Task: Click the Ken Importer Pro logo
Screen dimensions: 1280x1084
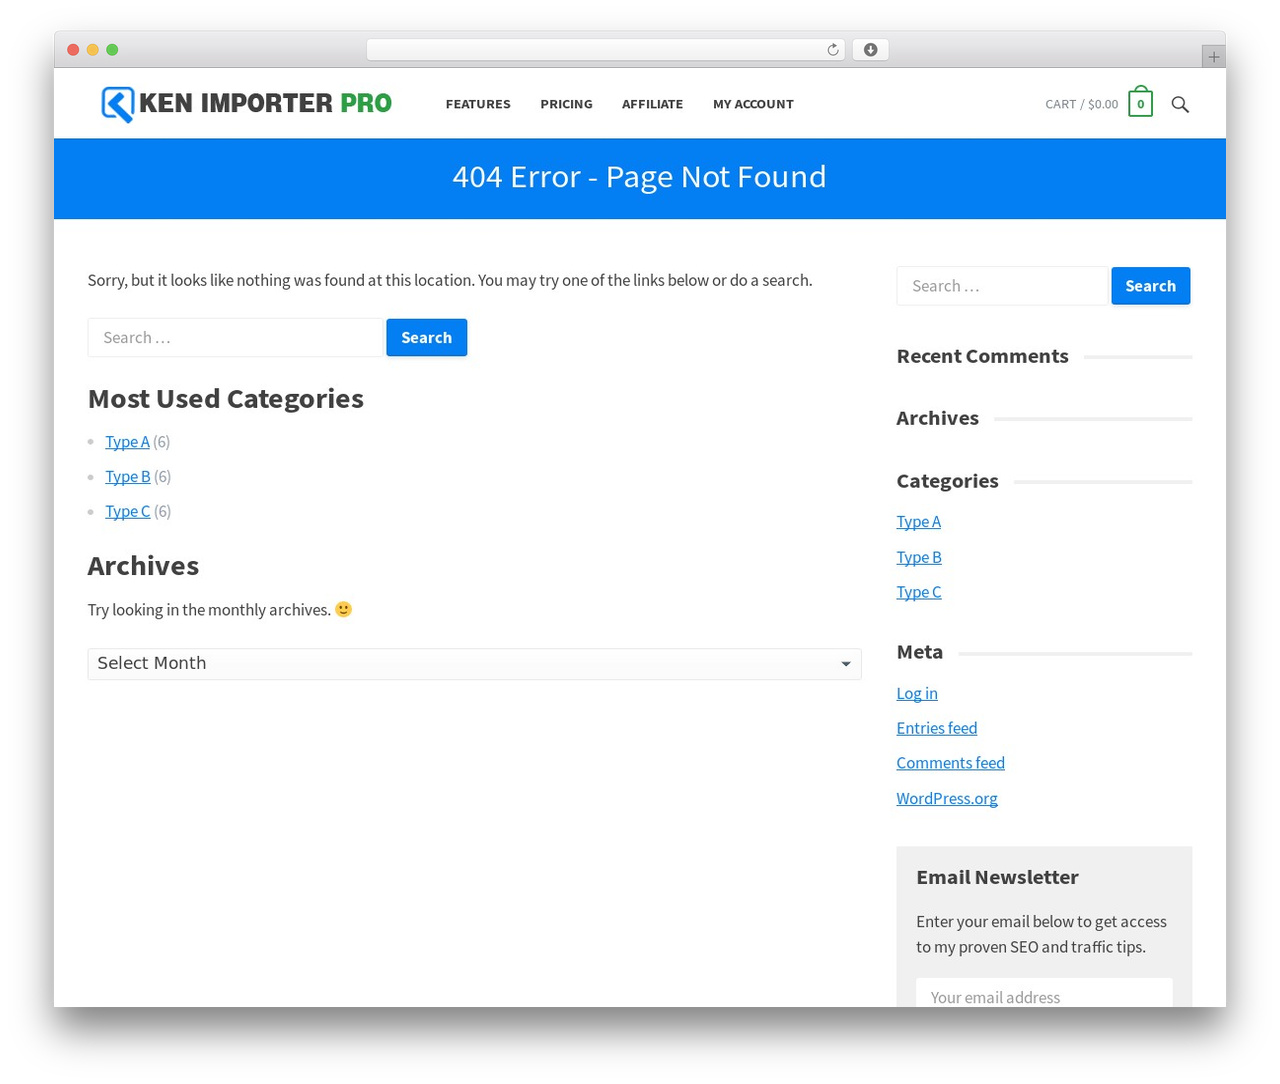Action: [x=246, y=104]
